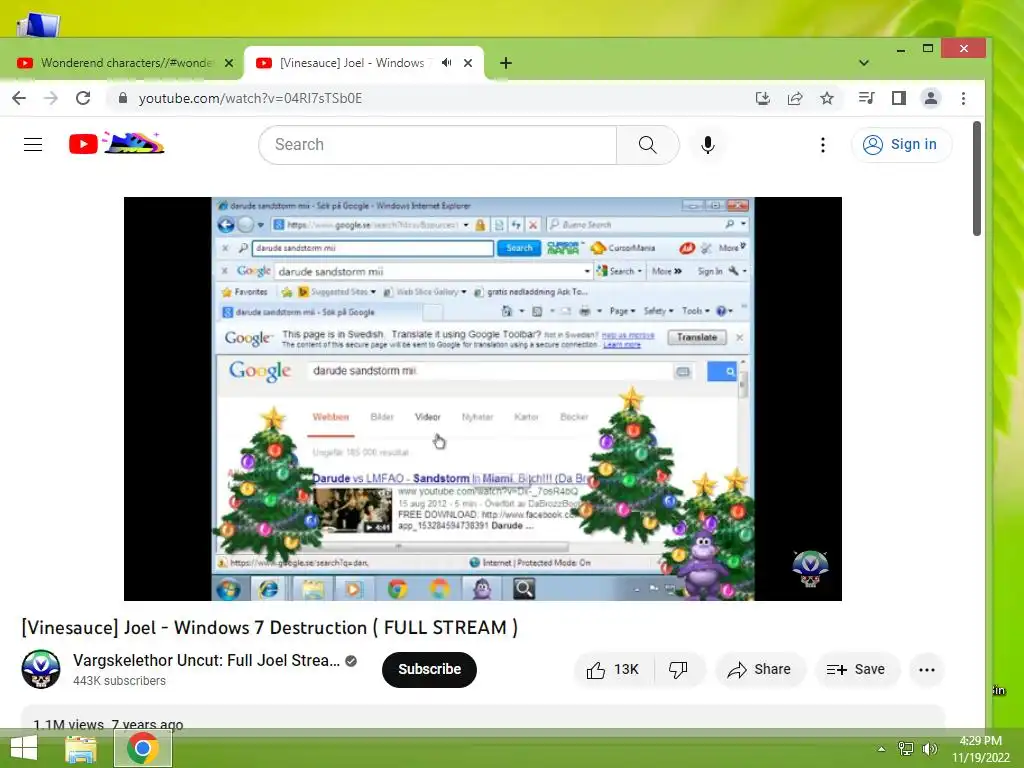Close the Vinesauce Joel tab
This screenshot has height=768, width=1024.
click(468, 63)
